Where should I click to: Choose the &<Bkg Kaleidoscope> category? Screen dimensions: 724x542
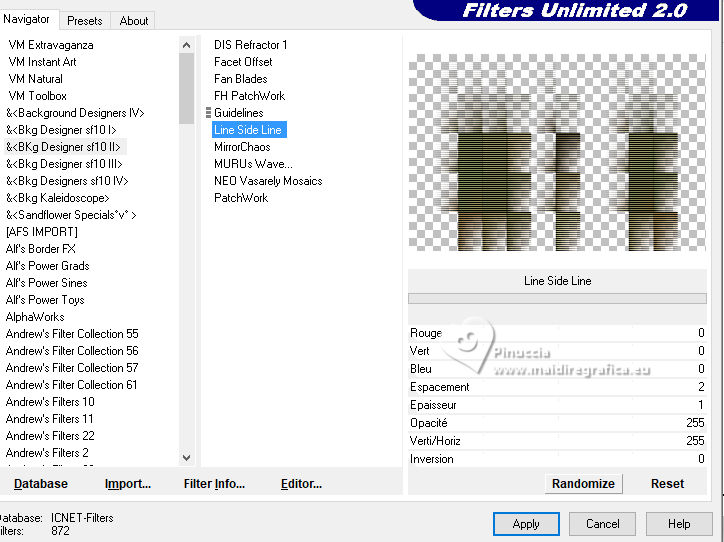point(58,198)
